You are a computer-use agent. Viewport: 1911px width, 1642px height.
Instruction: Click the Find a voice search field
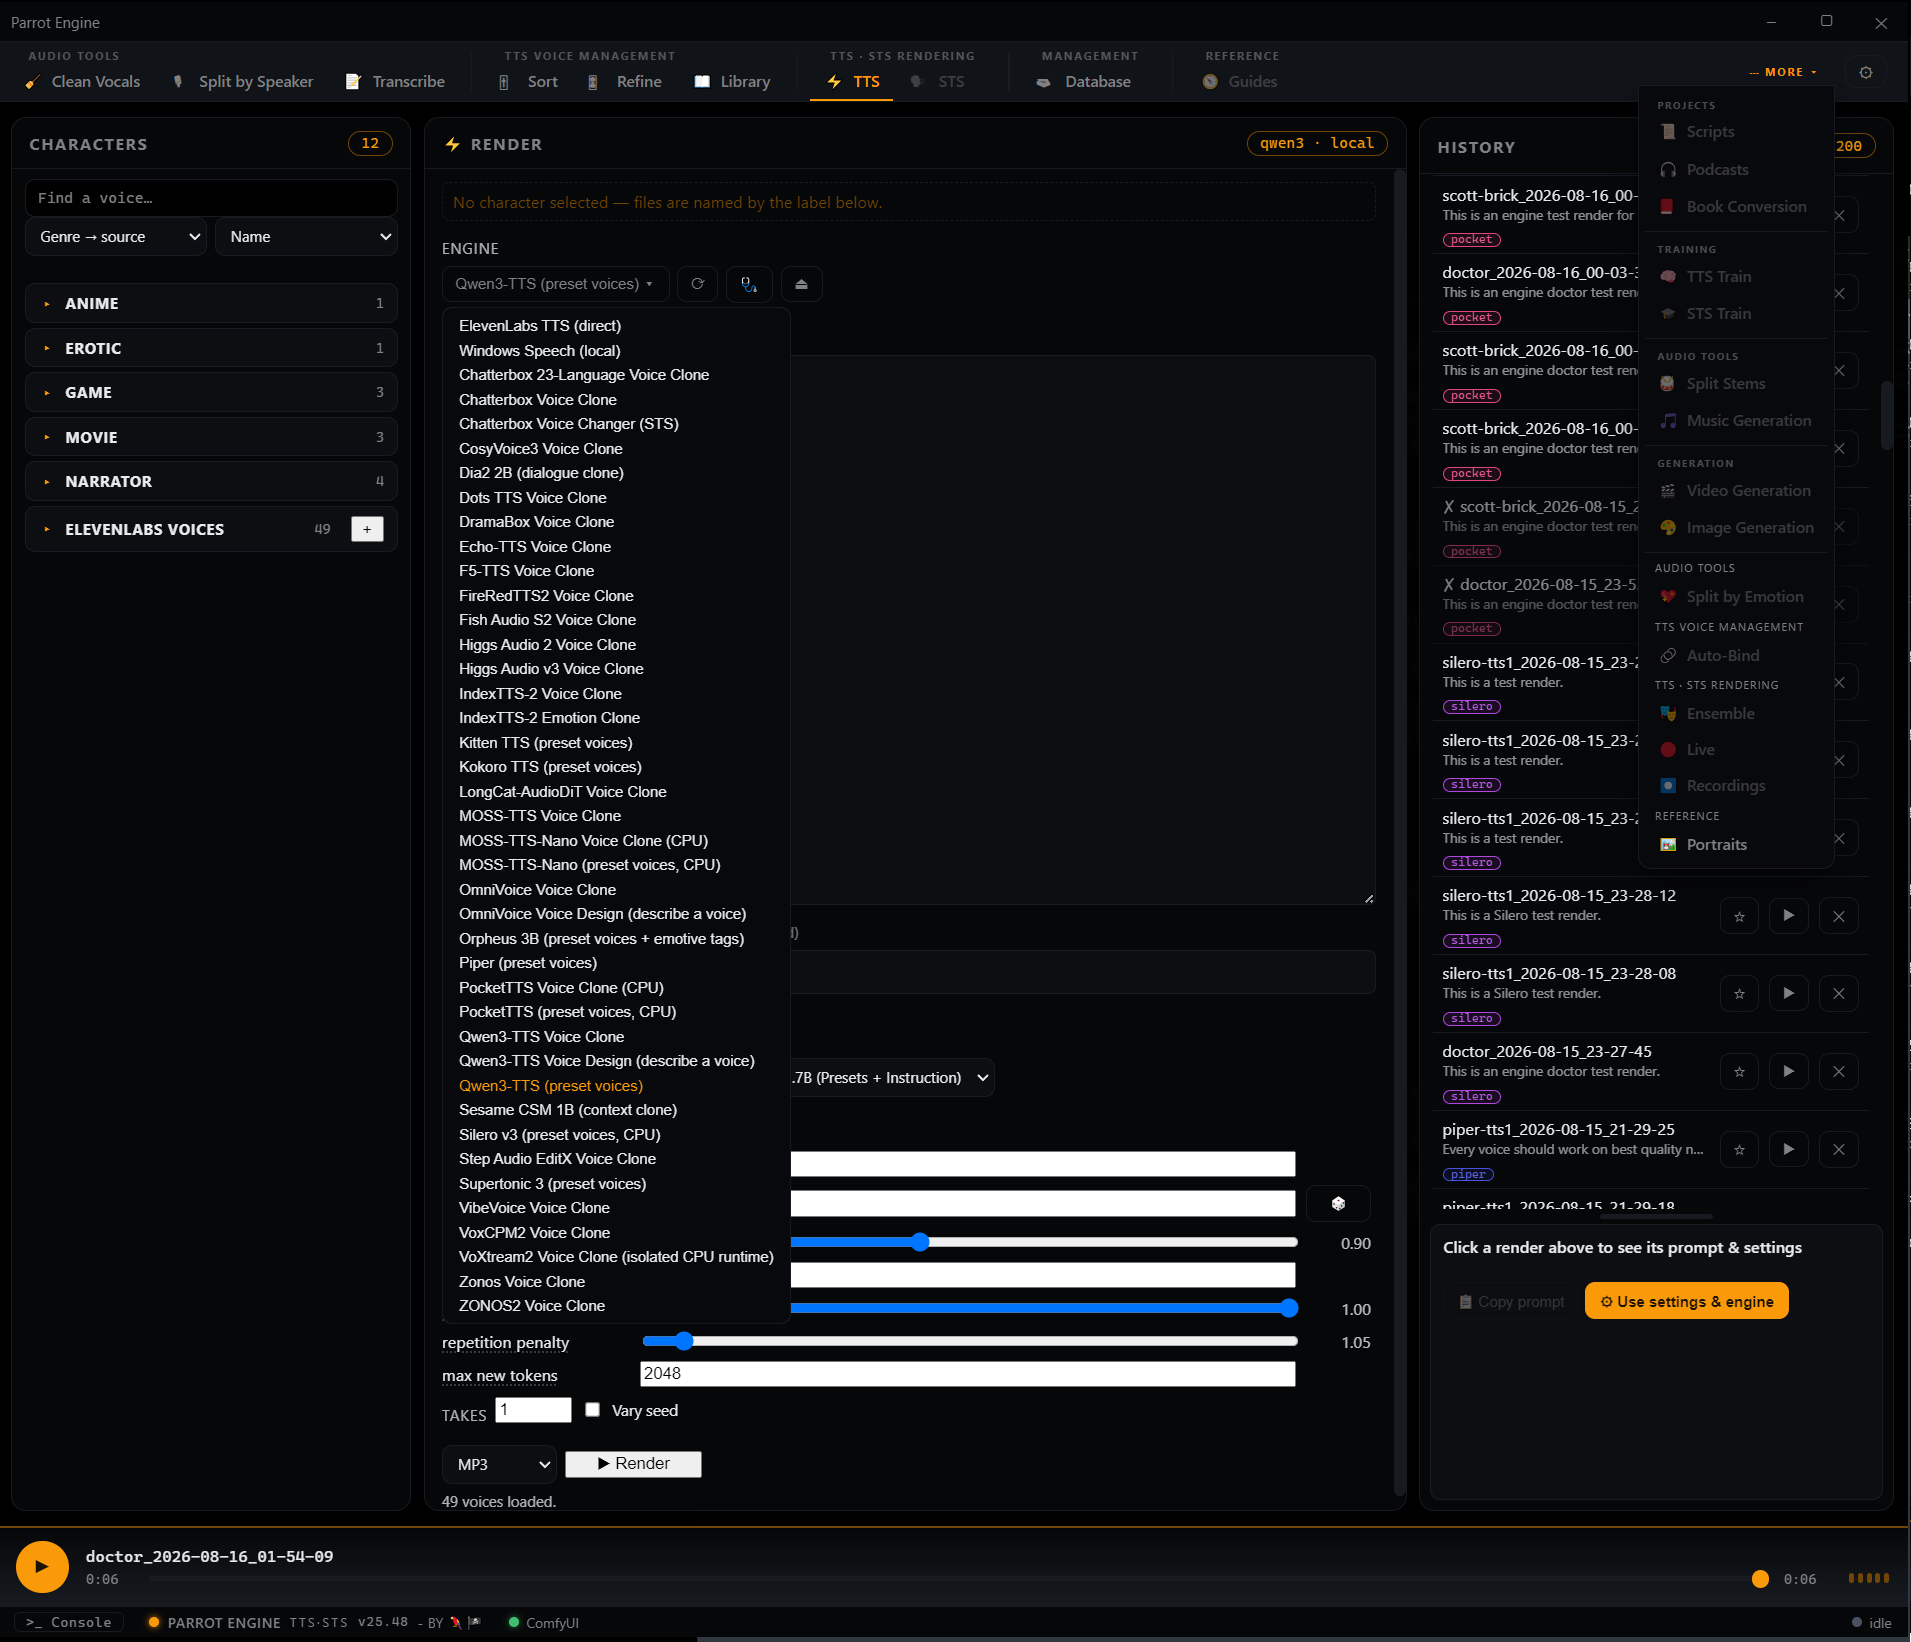(x=211, y=198)
